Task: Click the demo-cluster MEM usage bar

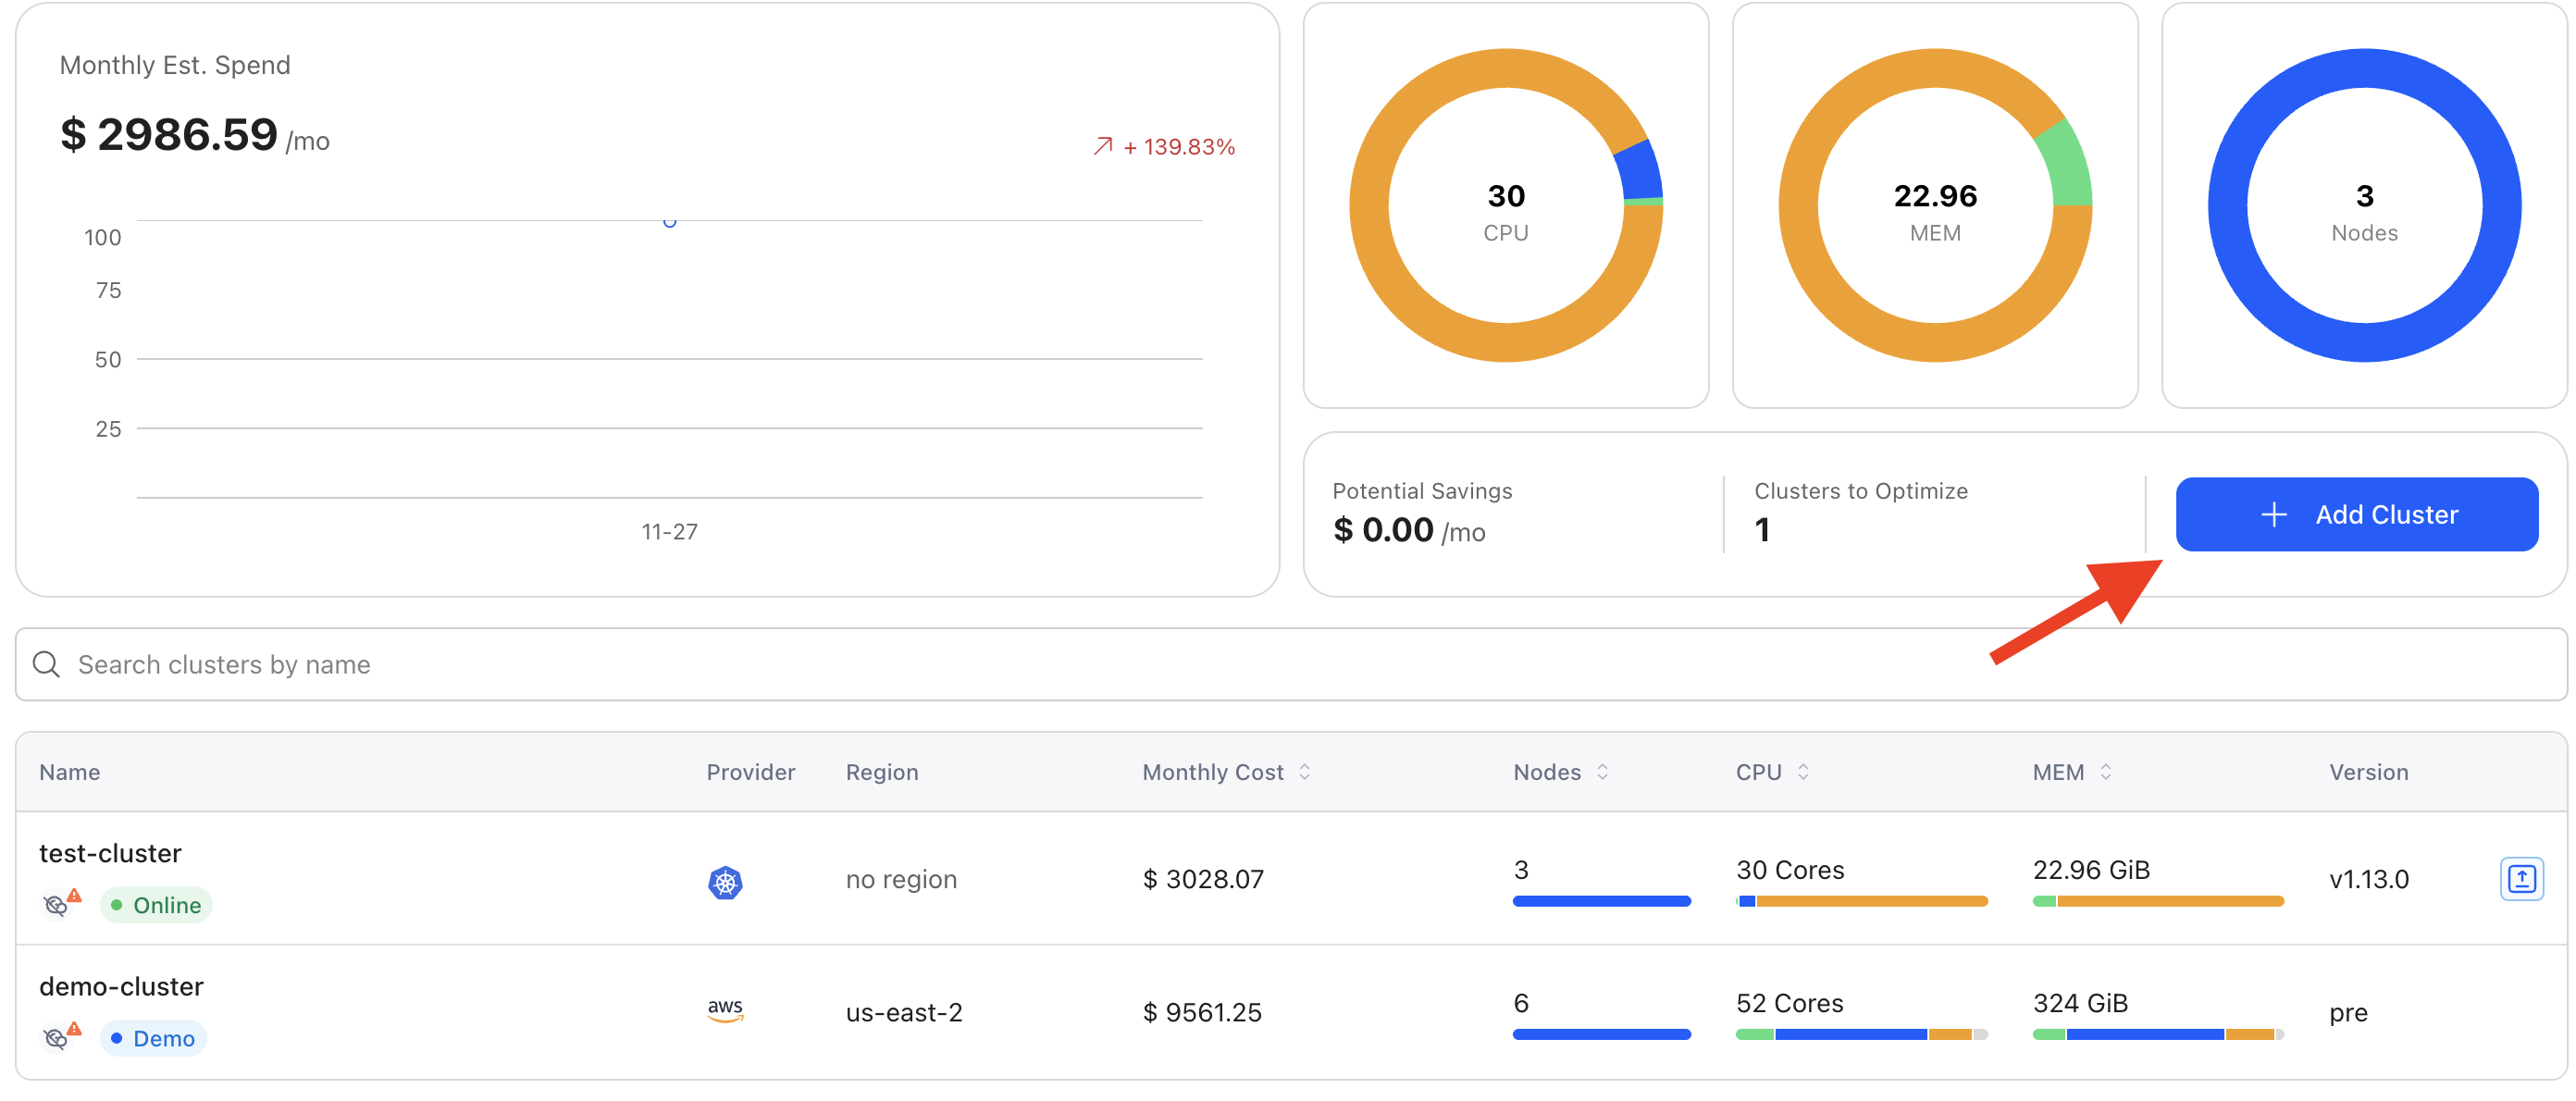Action: pos(2157,1034)
